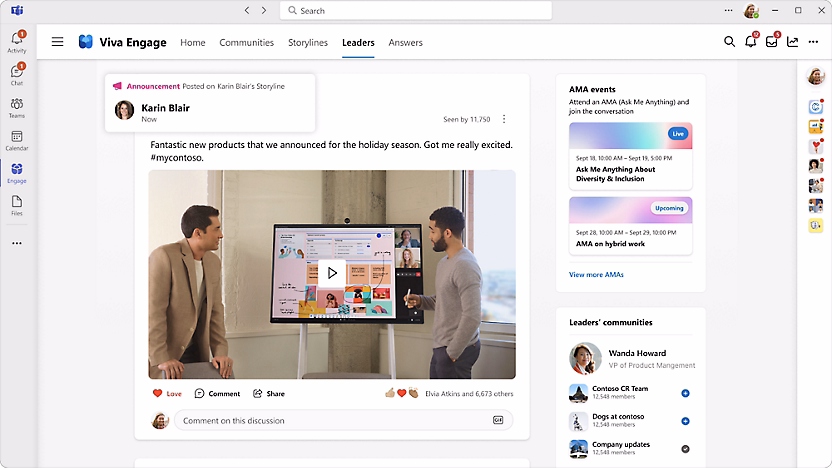Open post options next to Seen by 11,750
The height and width of the screenshot is (468, 832).
tap(504, 119)
